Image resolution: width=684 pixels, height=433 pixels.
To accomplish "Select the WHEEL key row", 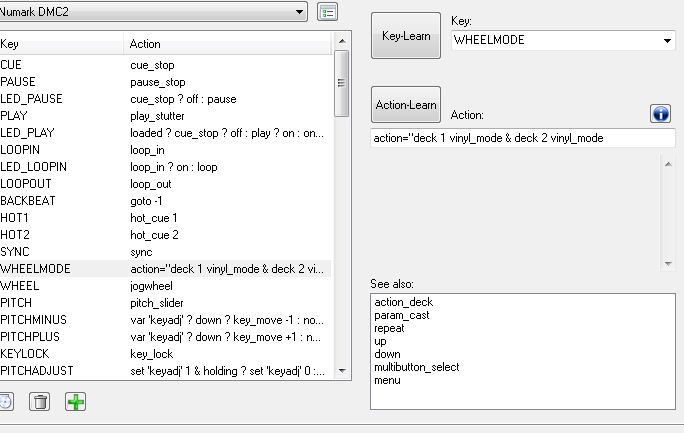I will click(x=165, y=286).
